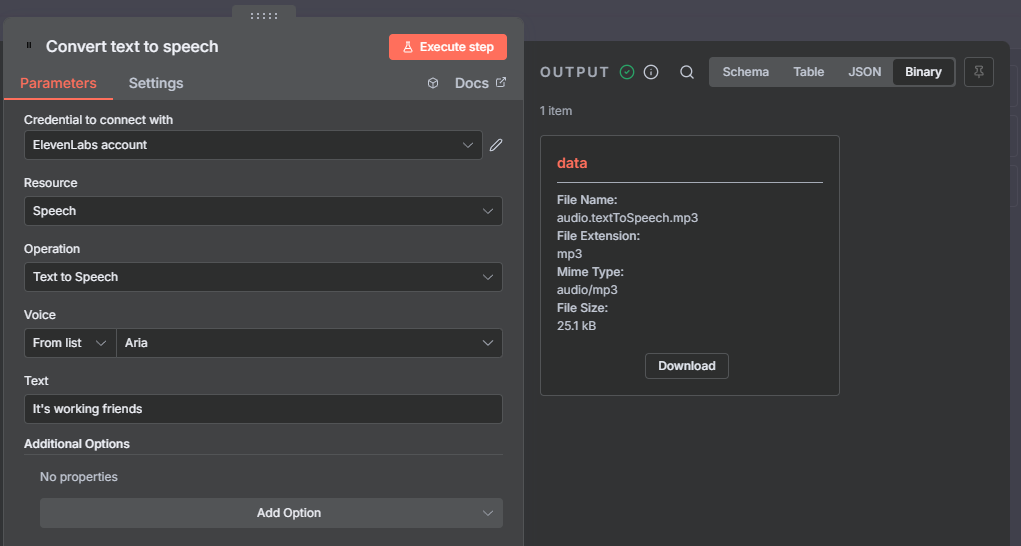Click the cube icon beside Docs
Viewport: 1021px width, 546px height.
[x=433, y=83]
